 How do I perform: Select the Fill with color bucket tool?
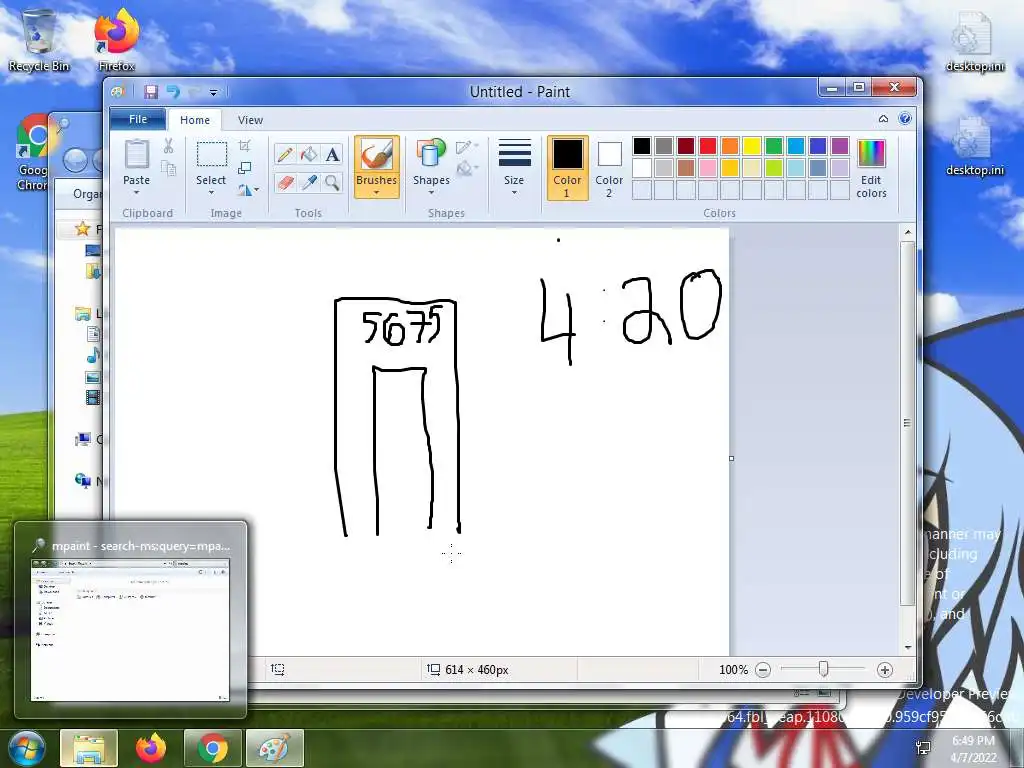tap(309, 155)
